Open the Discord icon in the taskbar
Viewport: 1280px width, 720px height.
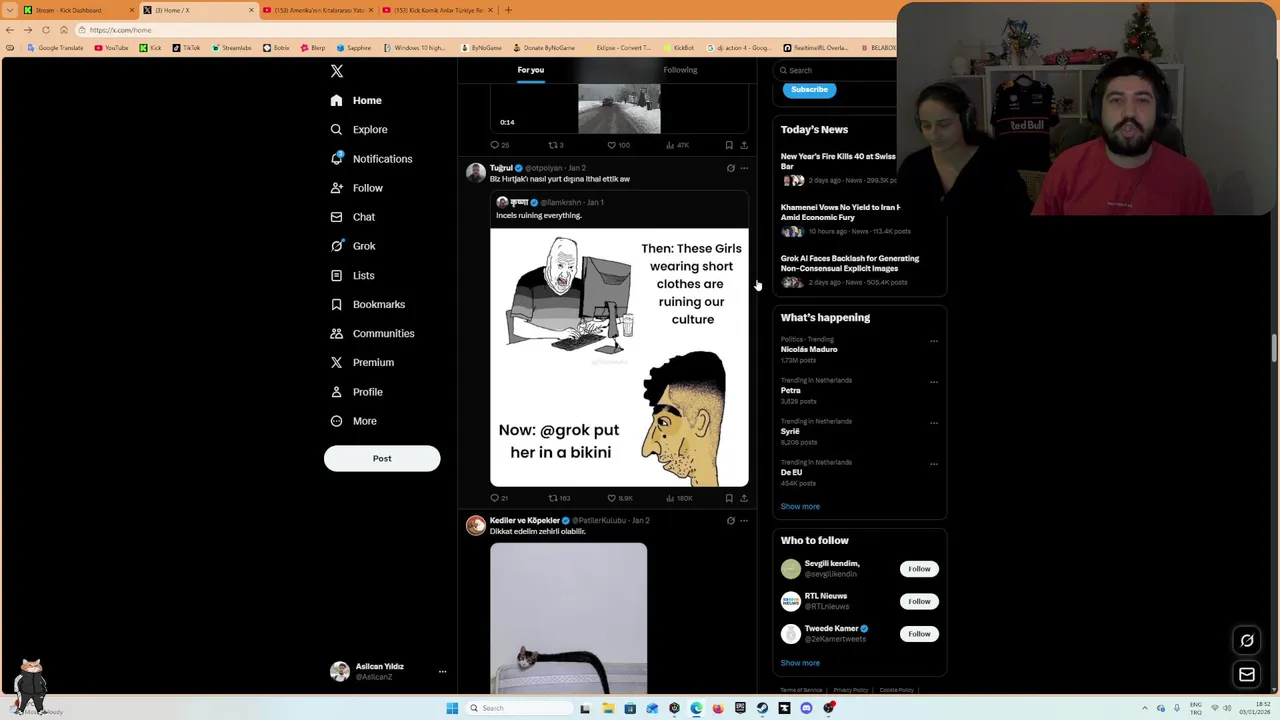[806, 708]
